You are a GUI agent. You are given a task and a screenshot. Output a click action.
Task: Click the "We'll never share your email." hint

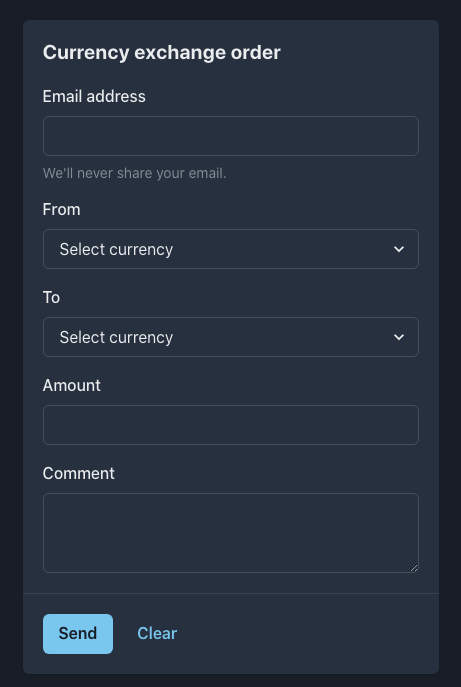tap(135, 174)
